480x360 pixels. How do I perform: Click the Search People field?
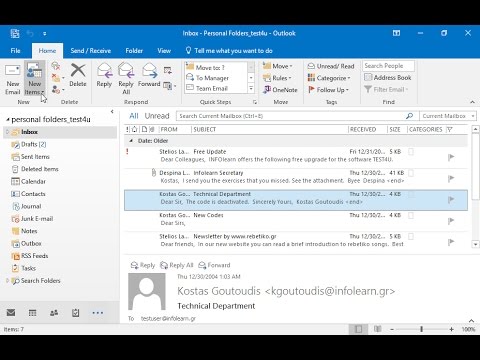click(388, 66)
